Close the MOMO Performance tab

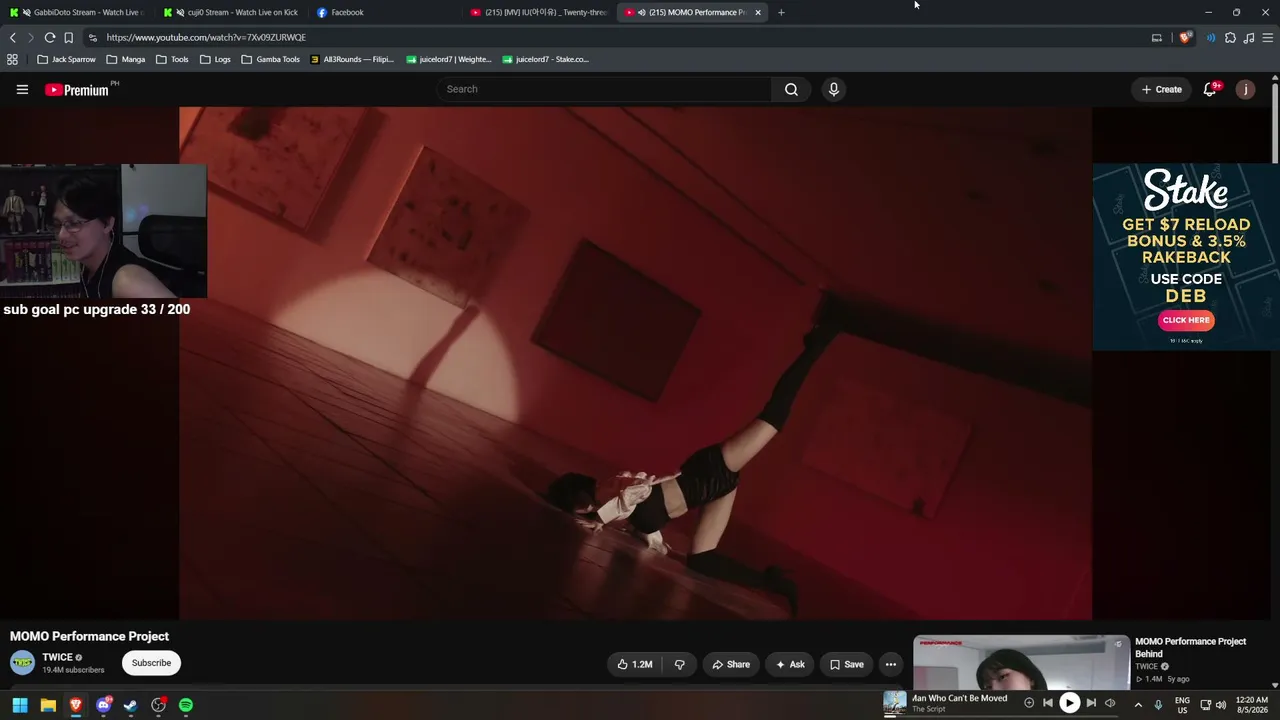coord(758,12)
